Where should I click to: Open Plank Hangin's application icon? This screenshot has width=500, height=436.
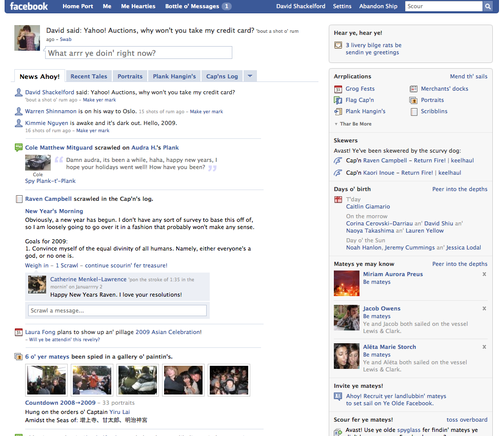point(338,112)
